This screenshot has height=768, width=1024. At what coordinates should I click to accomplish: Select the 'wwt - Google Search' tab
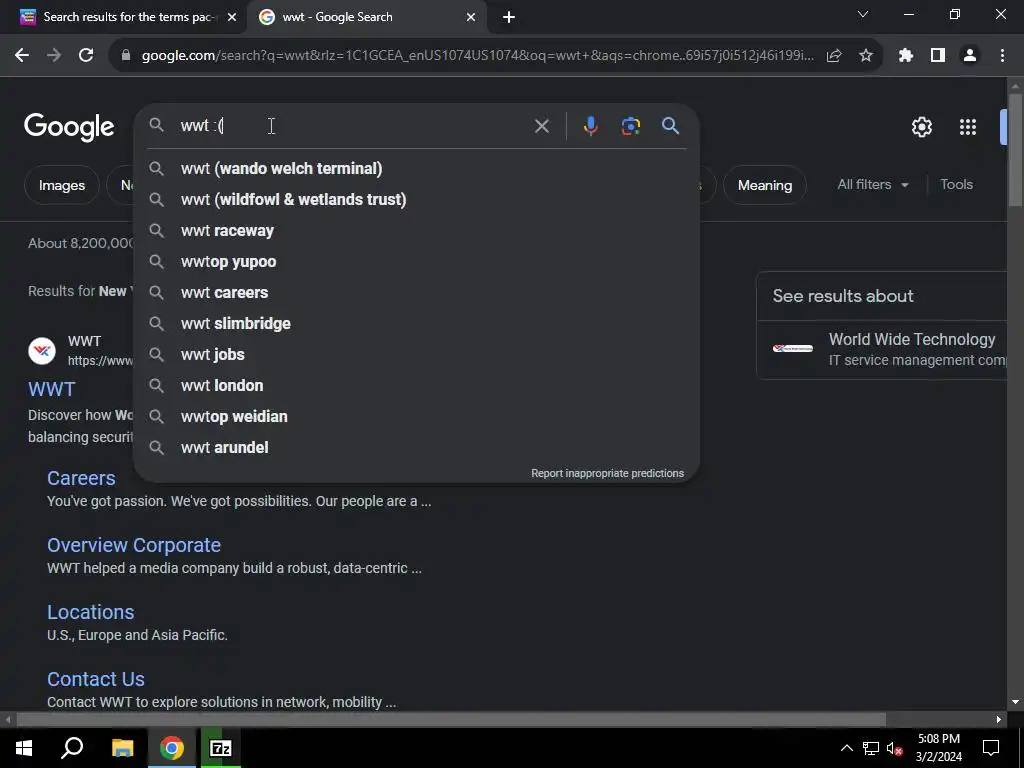pyautogui.click(x=366, y=17)
